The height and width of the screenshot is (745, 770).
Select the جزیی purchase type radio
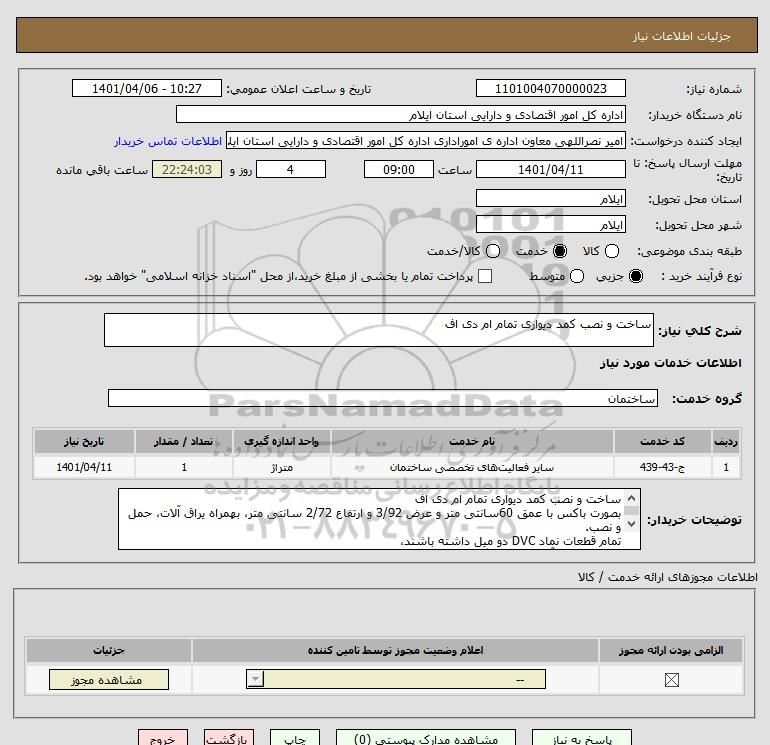tap(635, 276)
